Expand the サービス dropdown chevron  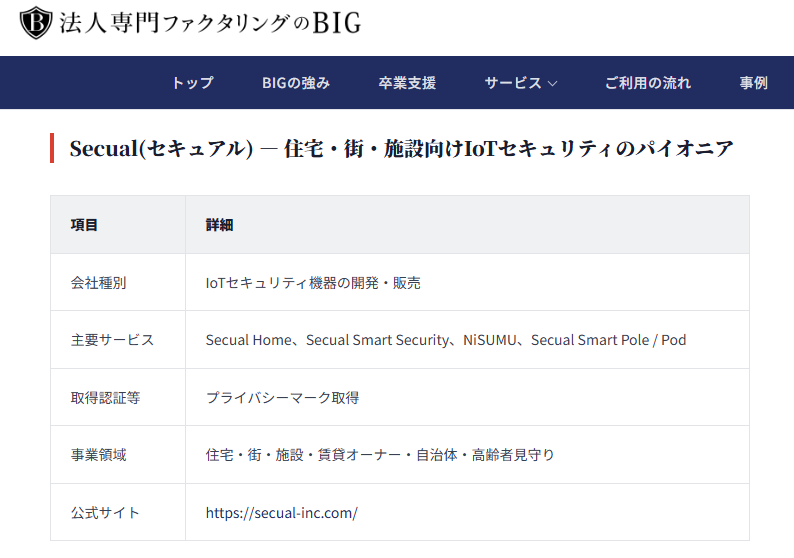click(552, 84)
